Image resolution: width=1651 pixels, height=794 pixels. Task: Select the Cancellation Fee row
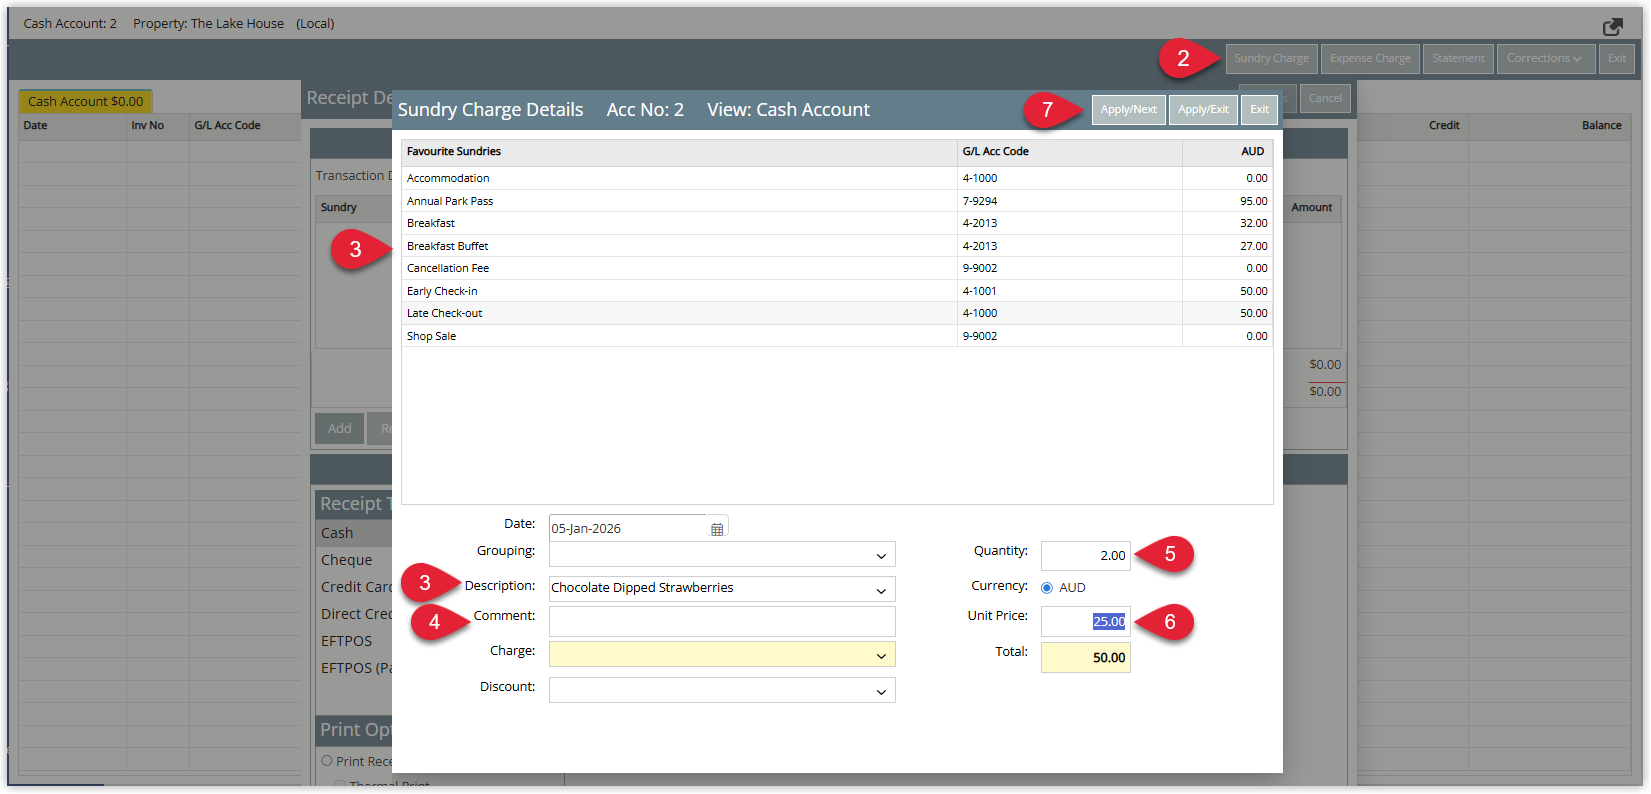(837, 268)
